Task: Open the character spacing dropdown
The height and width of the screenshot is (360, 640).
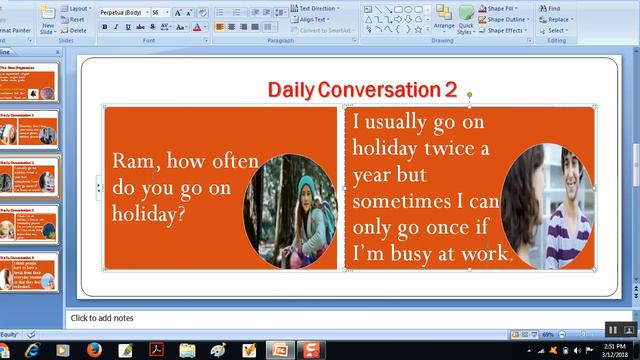Action: click(165, 27)
